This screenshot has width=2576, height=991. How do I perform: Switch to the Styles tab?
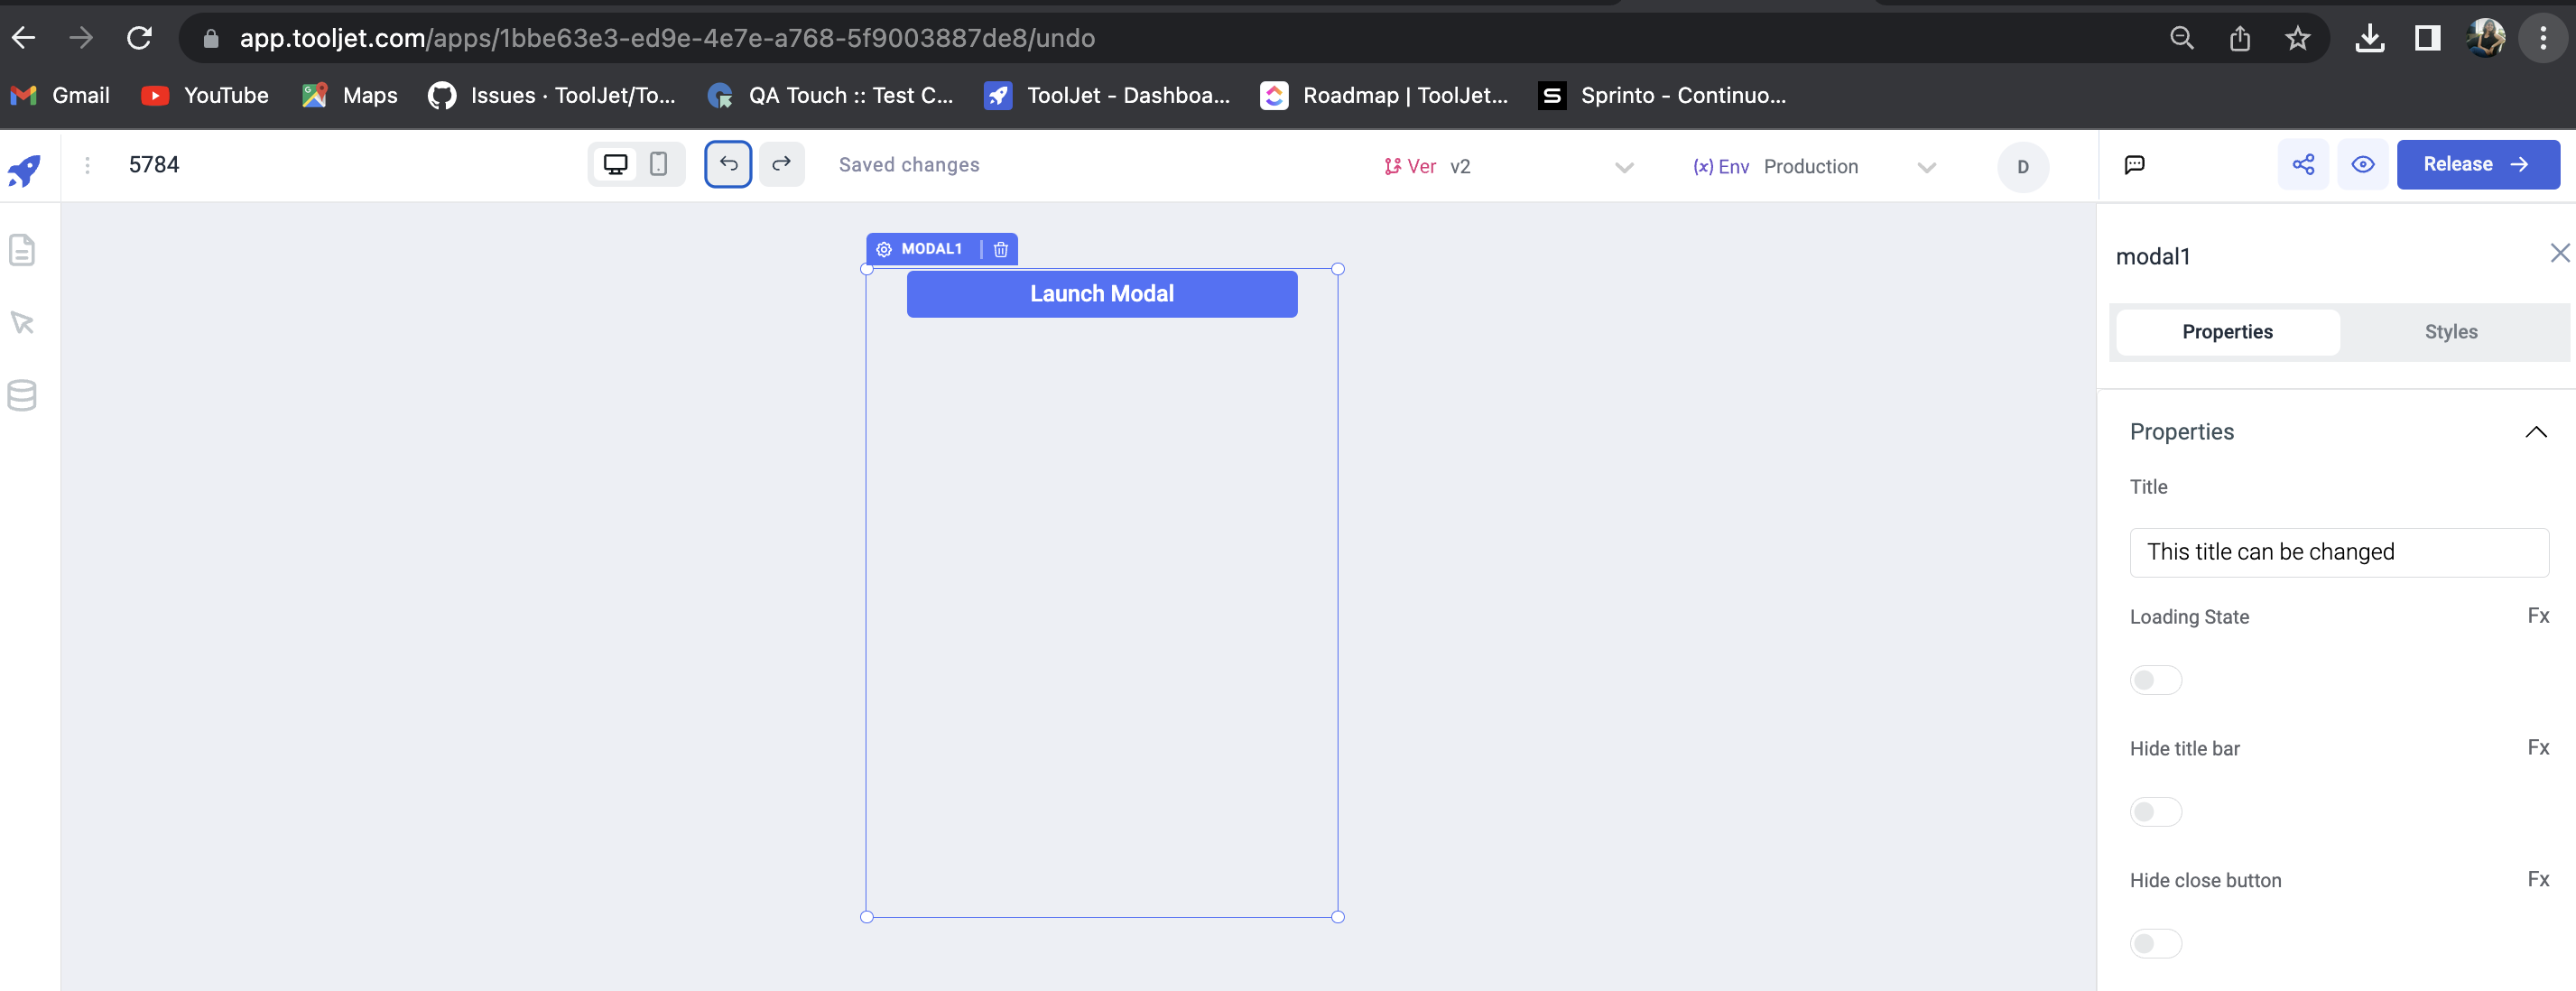(x=2450, y=332)
